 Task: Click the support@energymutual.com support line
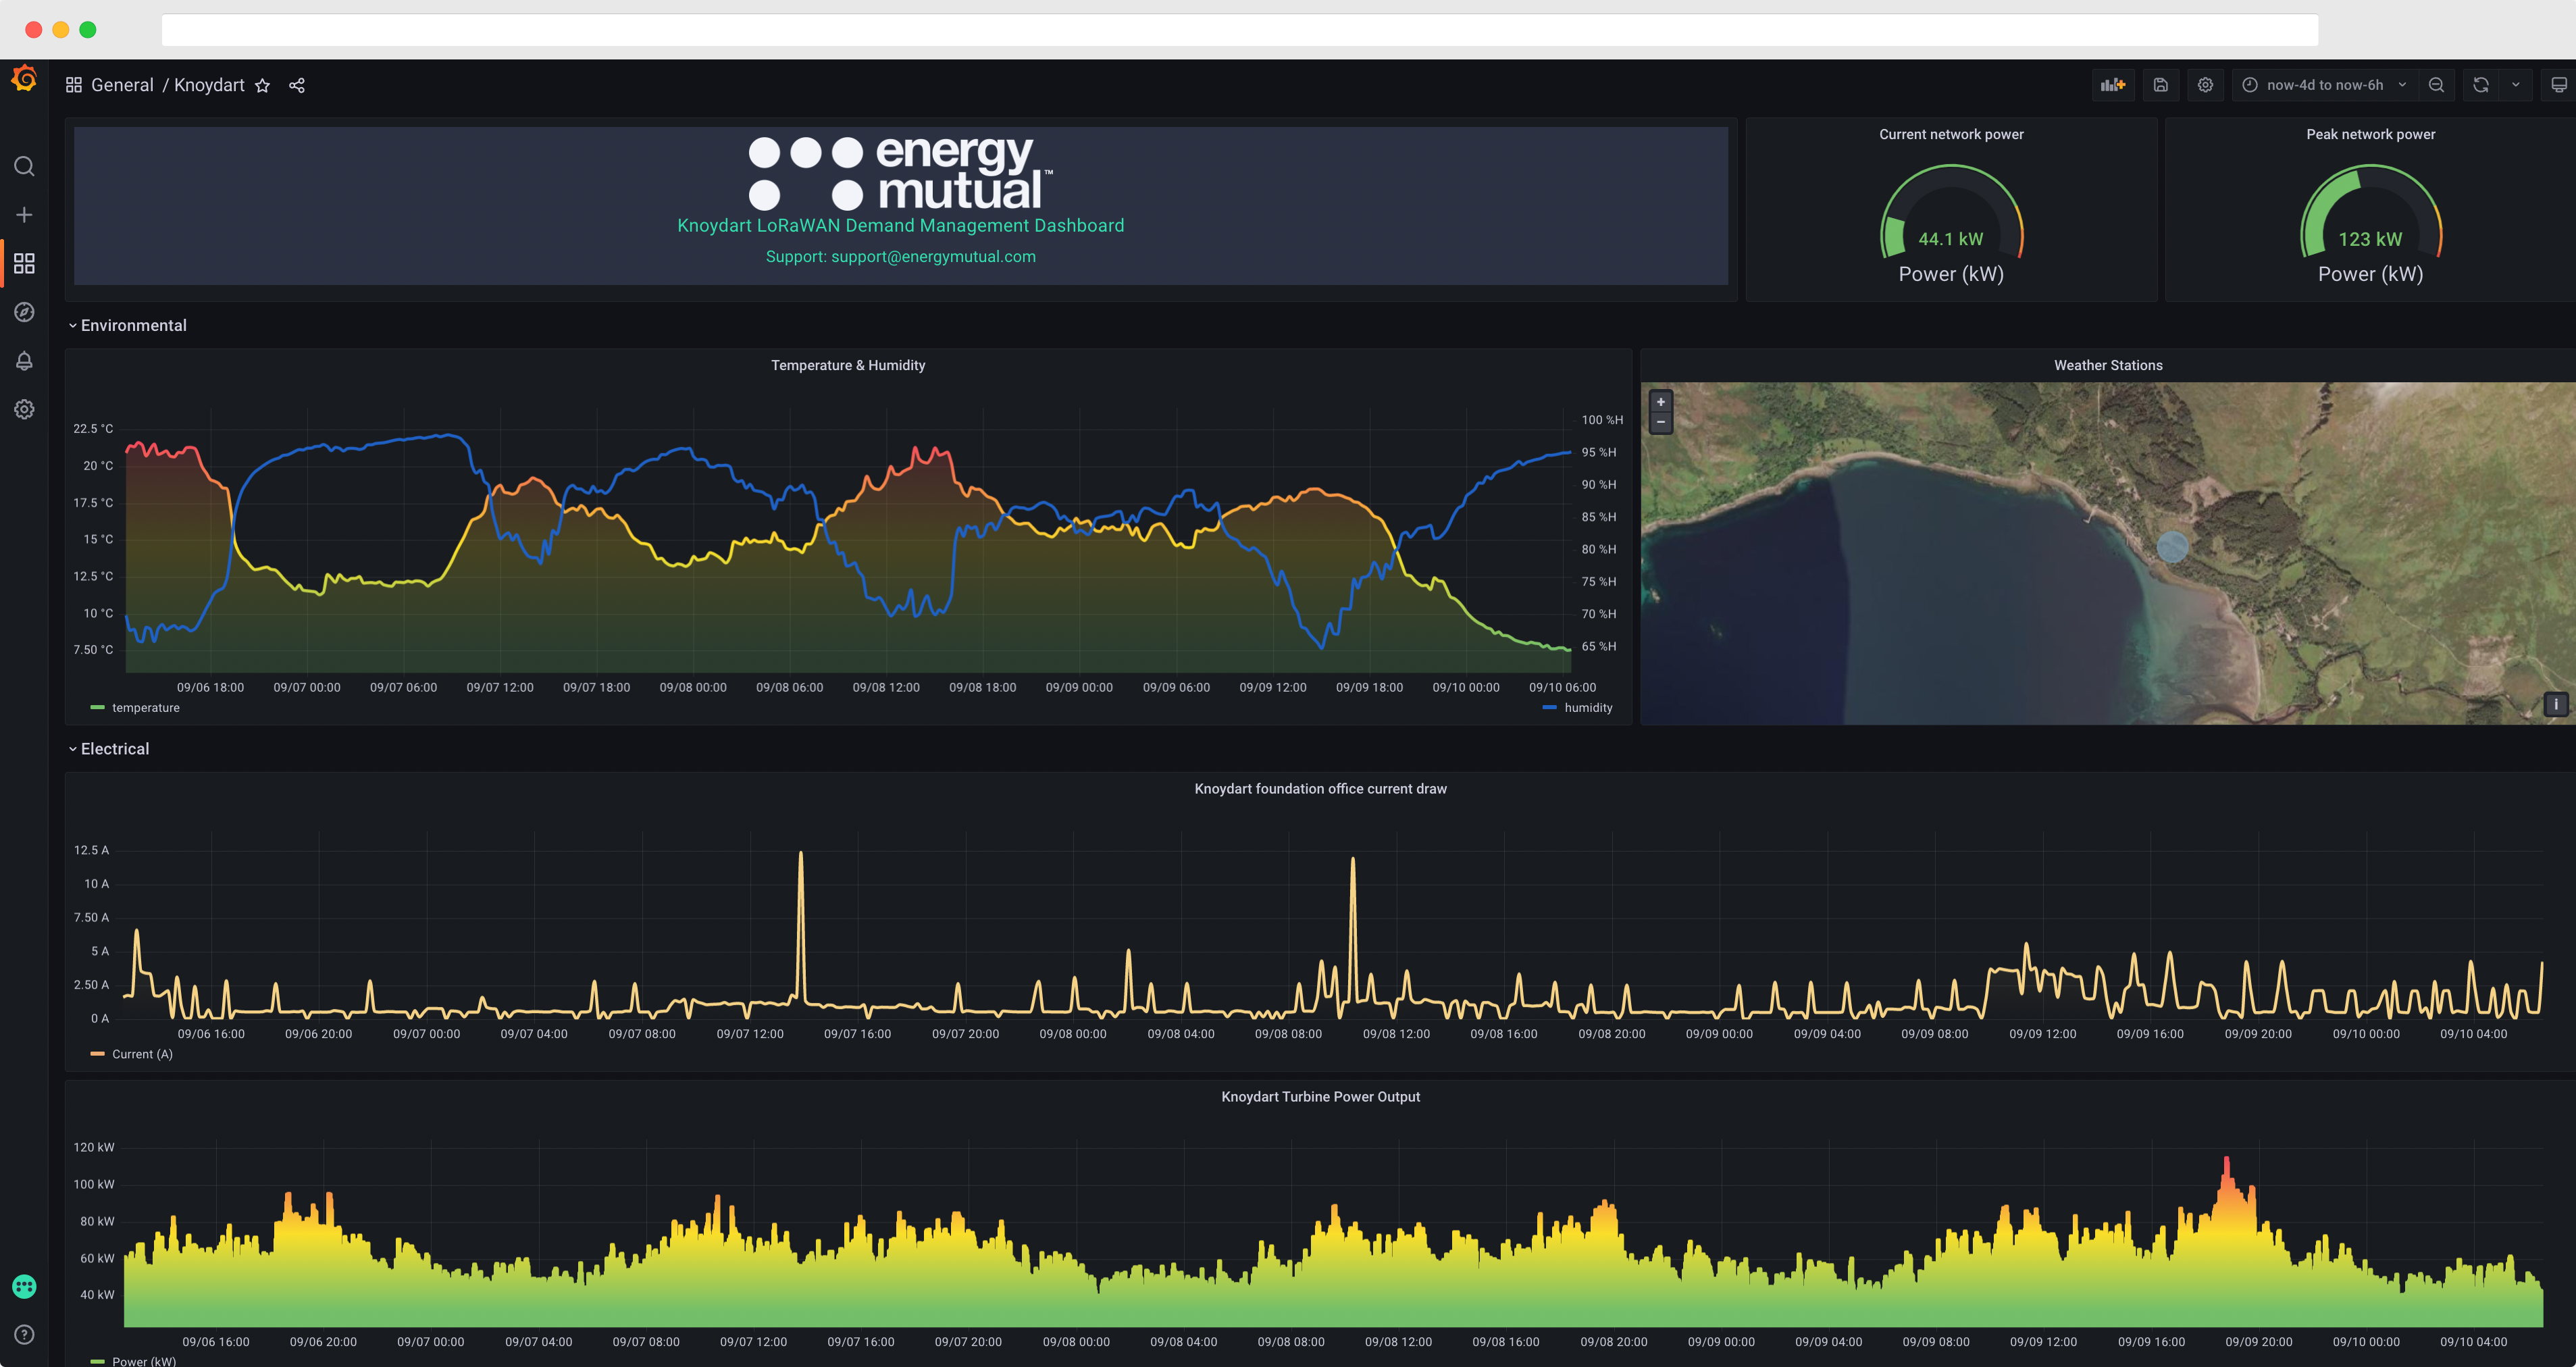(901, 257)
